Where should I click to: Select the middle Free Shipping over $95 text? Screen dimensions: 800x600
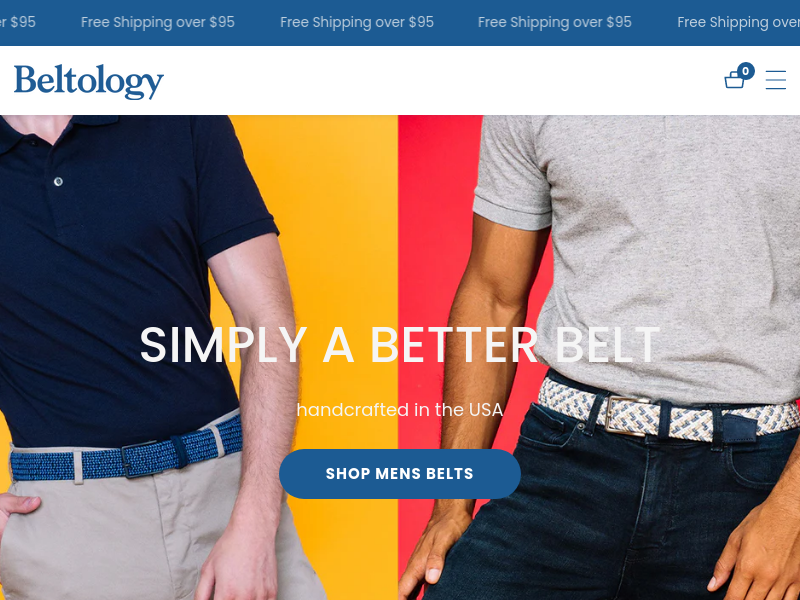point(357,22)
